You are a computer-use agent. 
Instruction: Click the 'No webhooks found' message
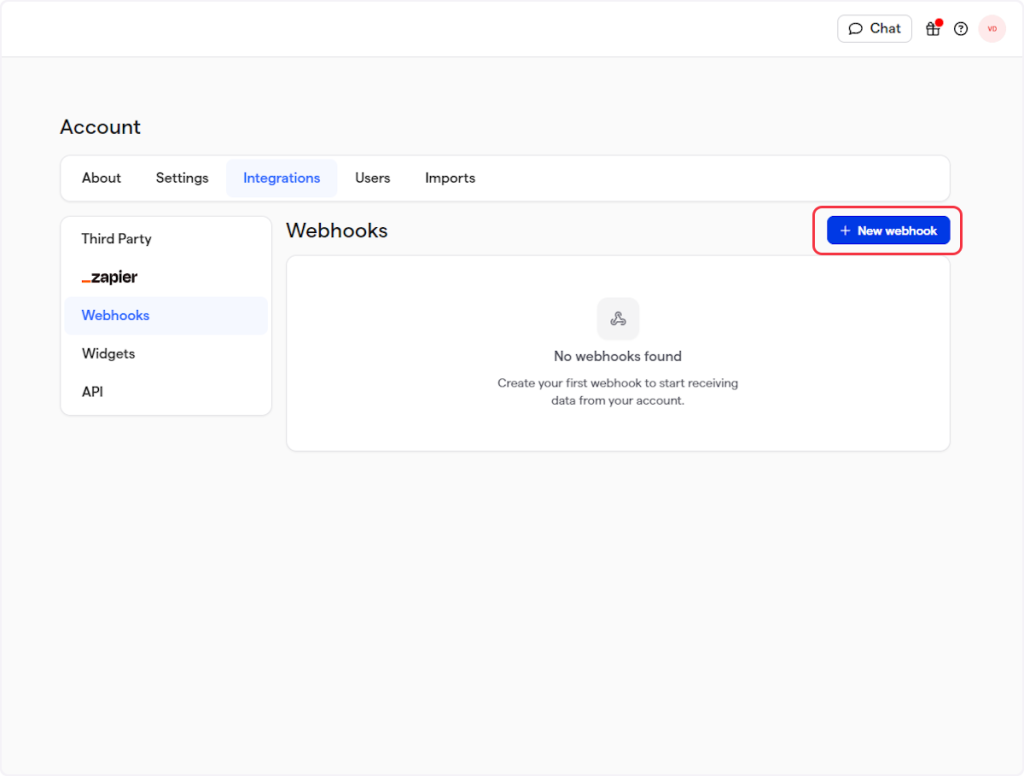(618, 356)
